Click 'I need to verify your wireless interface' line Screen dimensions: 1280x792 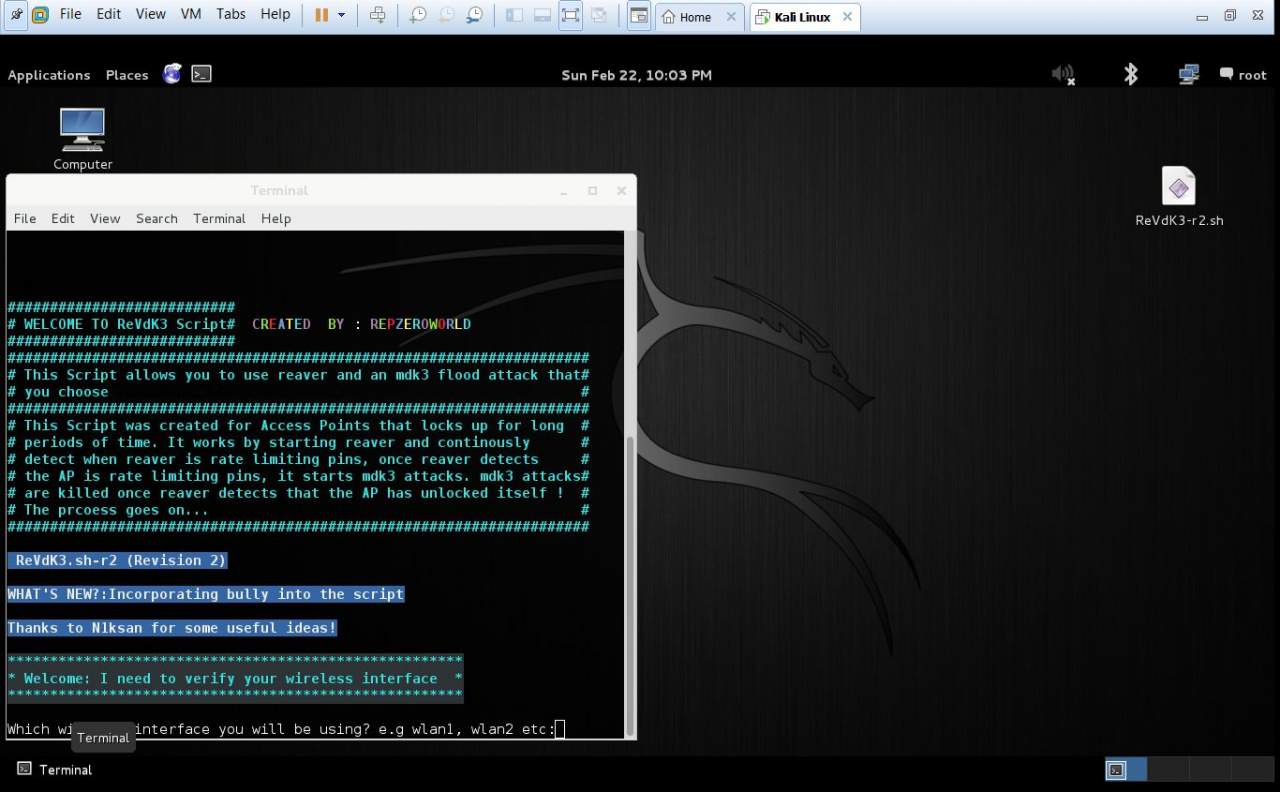235,678
